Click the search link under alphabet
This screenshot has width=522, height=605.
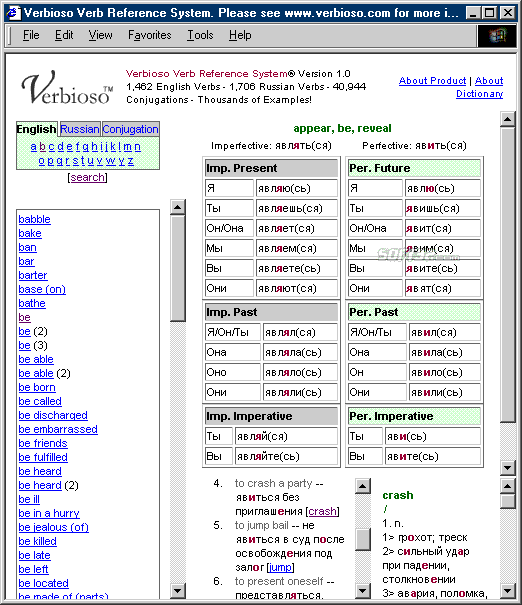click(x=88, y=177)
